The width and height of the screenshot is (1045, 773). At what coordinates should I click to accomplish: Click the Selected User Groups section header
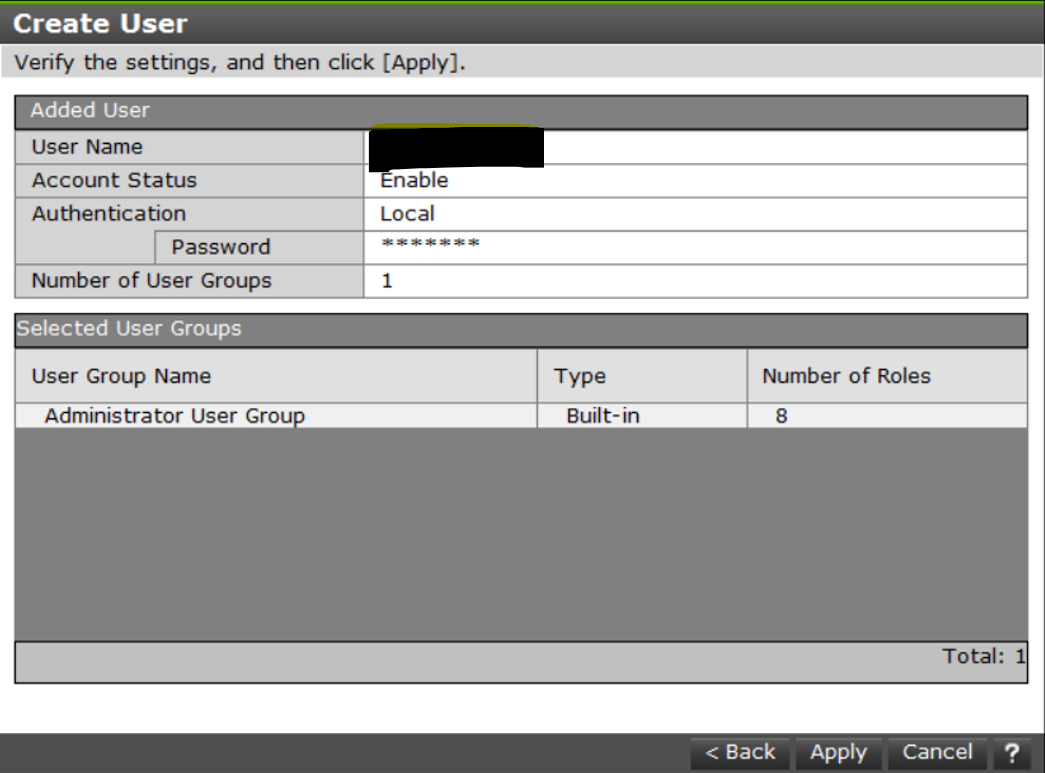(x=129, y=328)
